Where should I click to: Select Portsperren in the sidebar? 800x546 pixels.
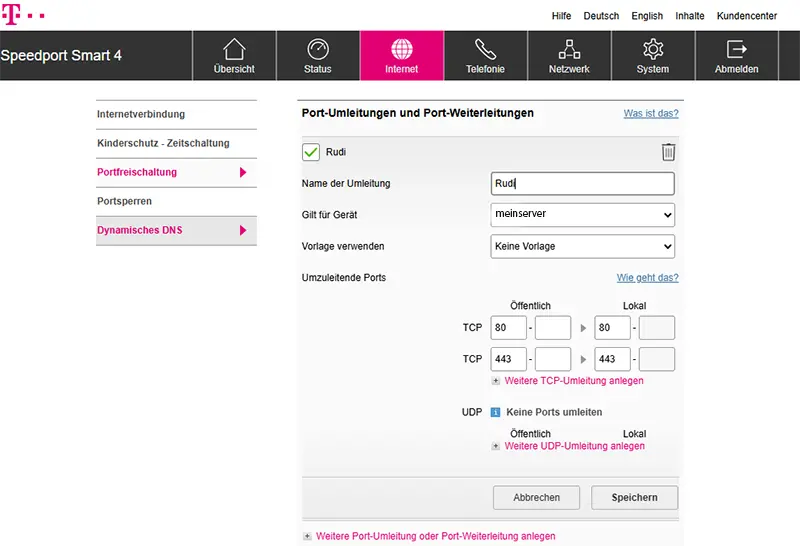124,201
